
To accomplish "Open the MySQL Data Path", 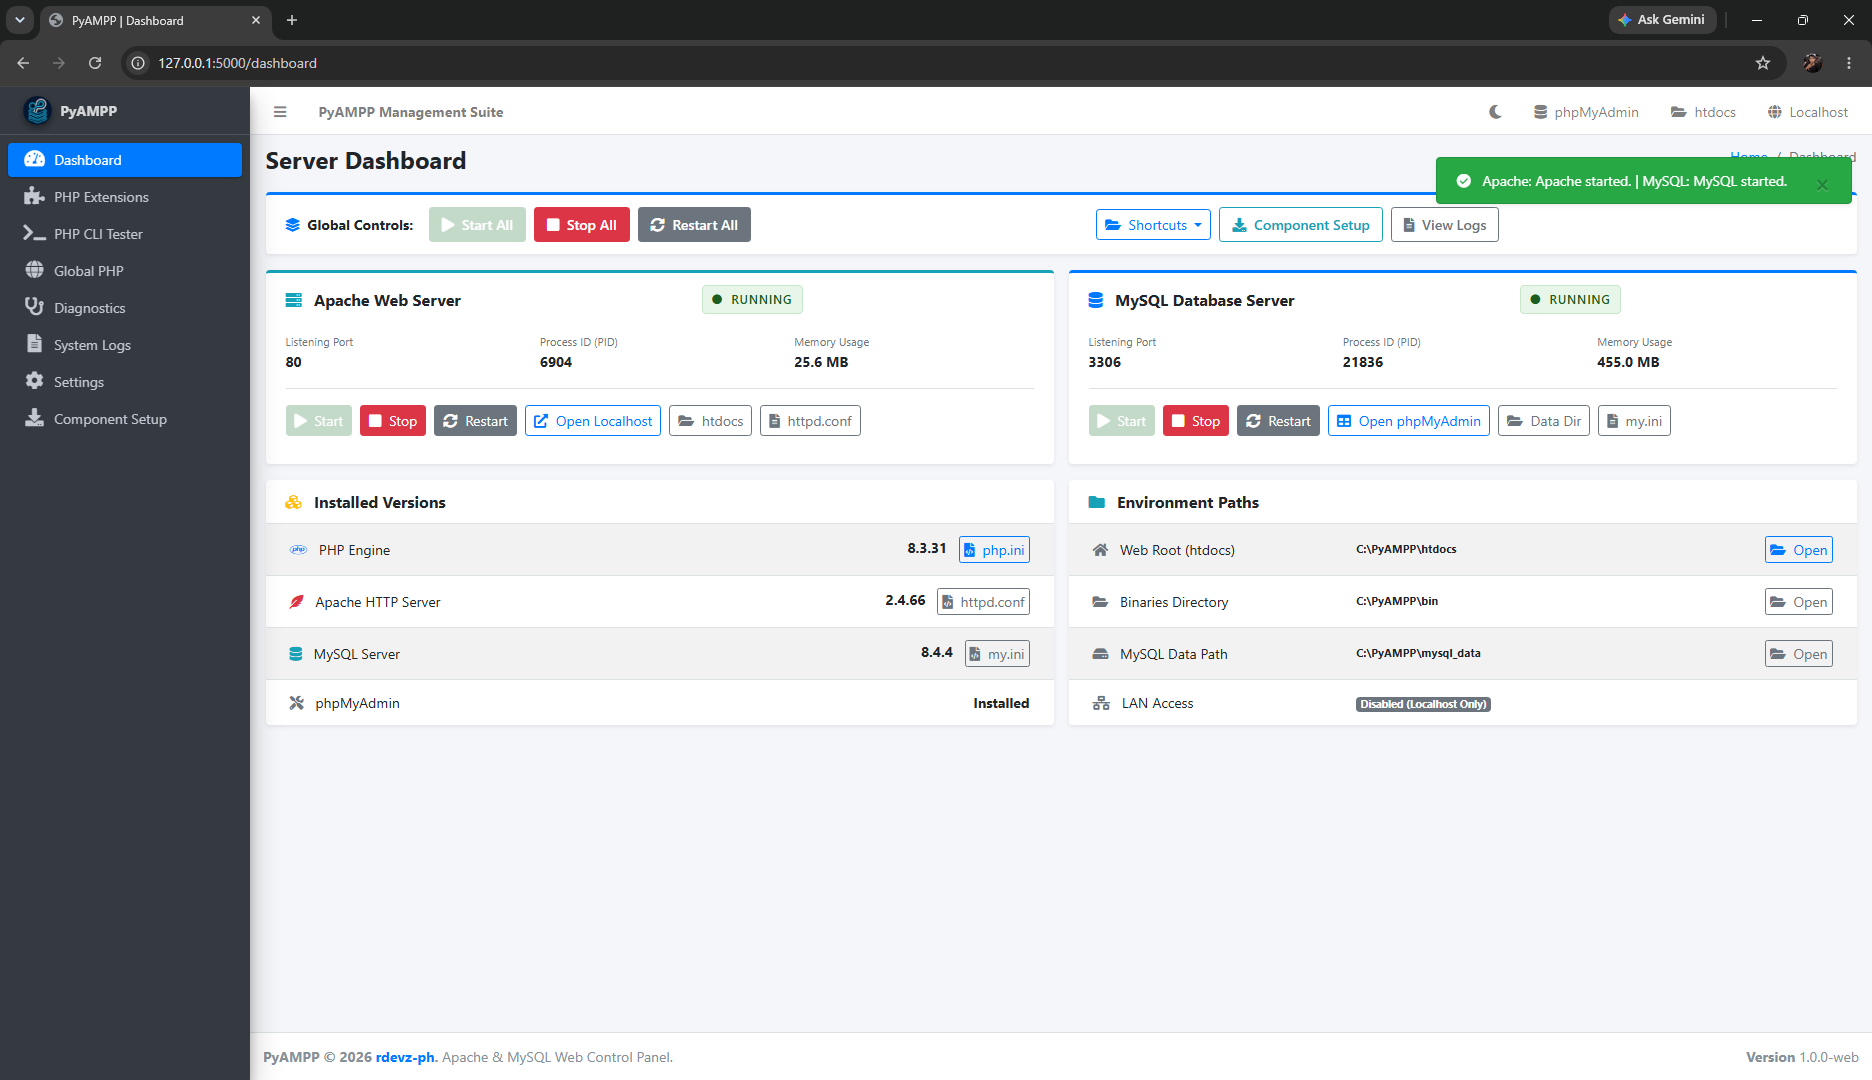I will (1798, 654).
